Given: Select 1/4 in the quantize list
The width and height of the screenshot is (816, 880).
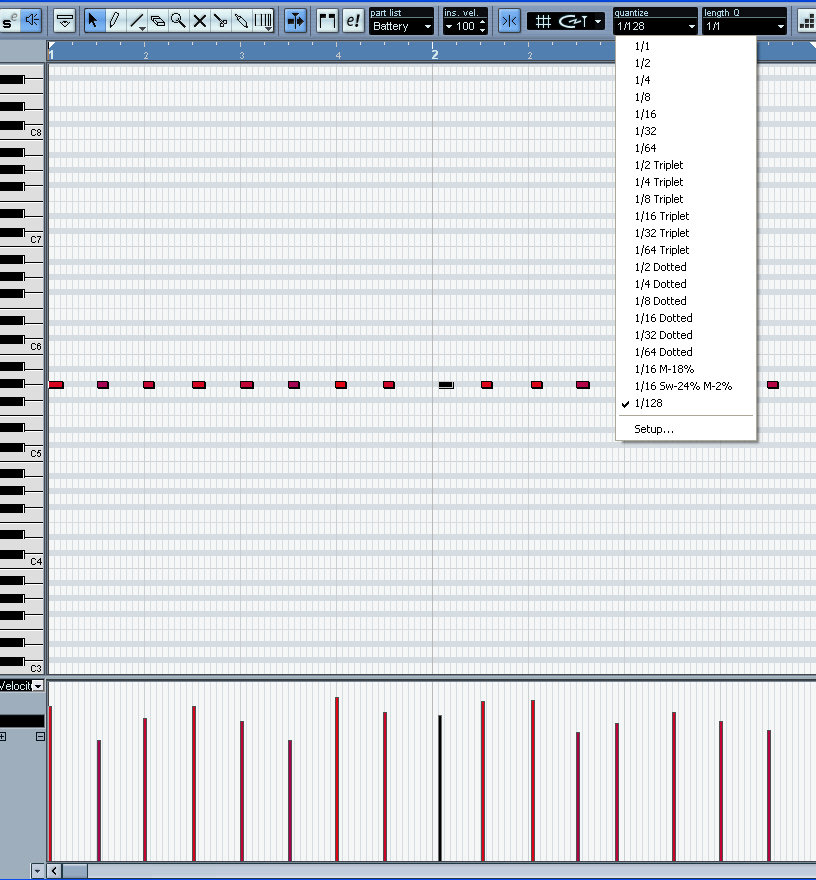Looking at the screenshot, I should tap(686, 80).
